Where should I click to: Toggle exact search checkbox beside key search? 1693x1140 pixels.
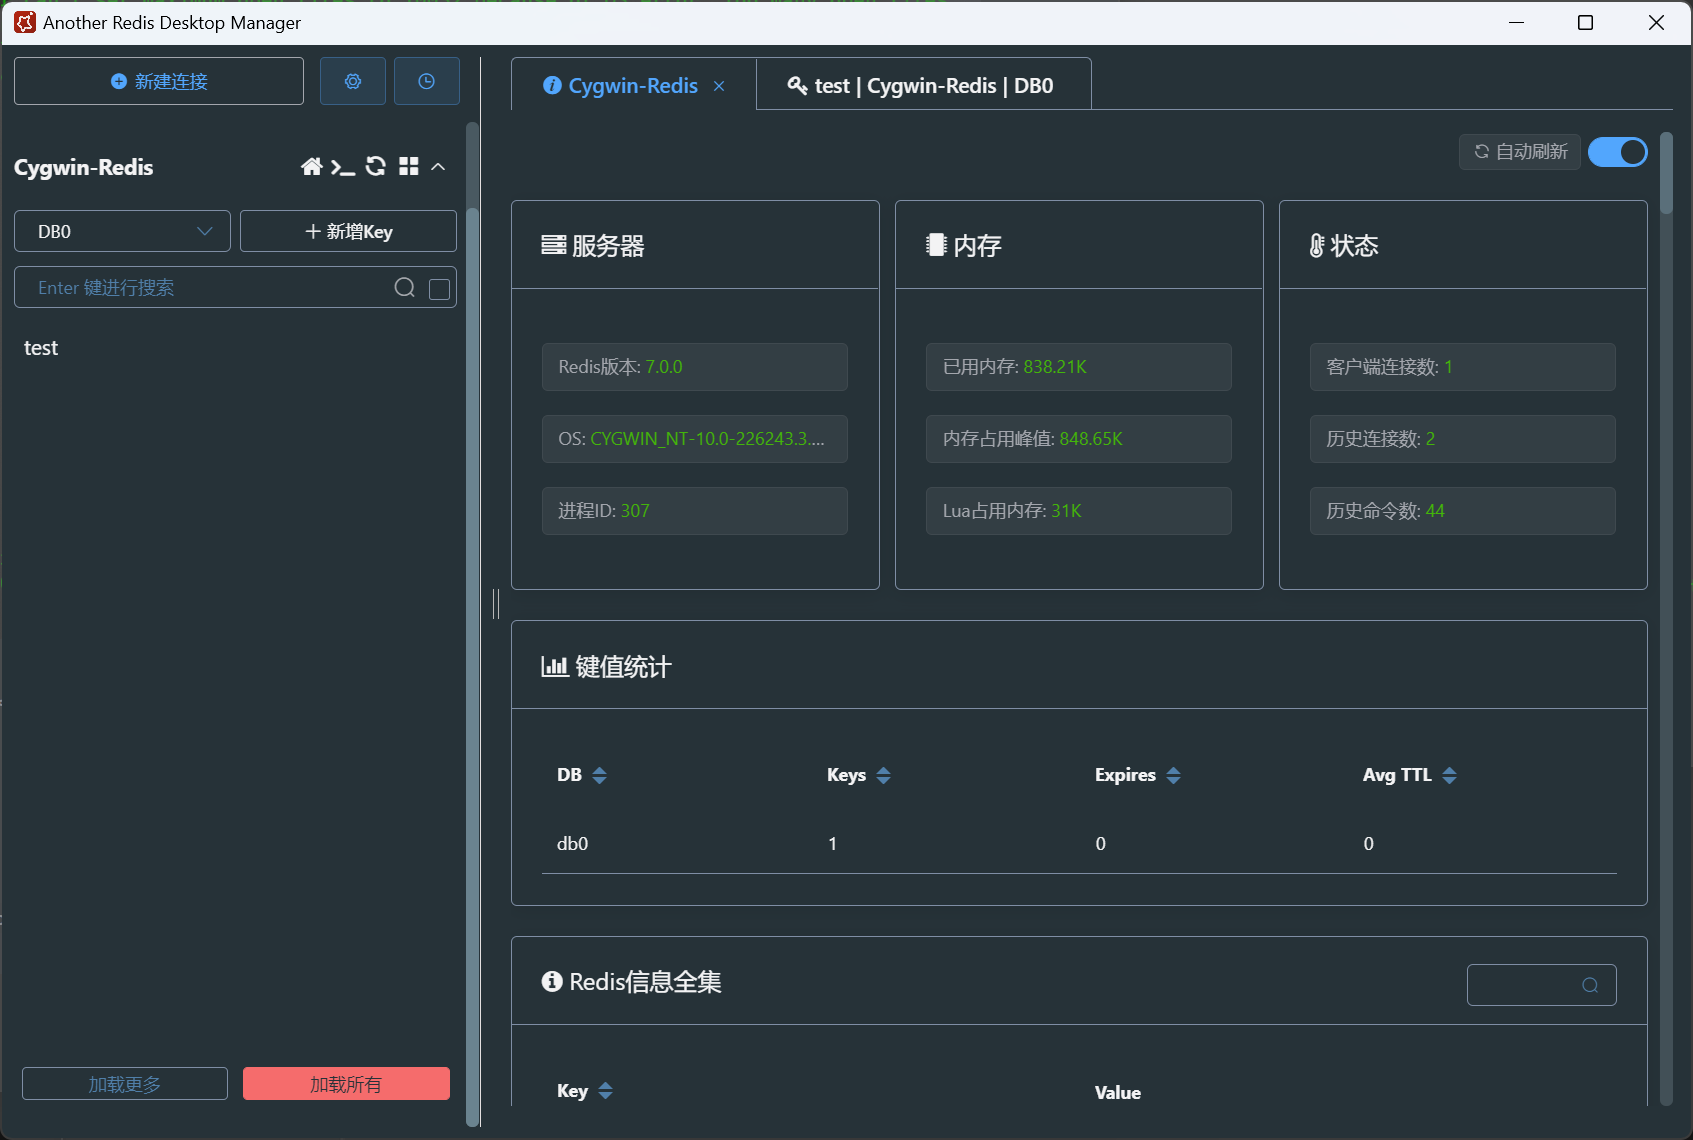point(439,289)
